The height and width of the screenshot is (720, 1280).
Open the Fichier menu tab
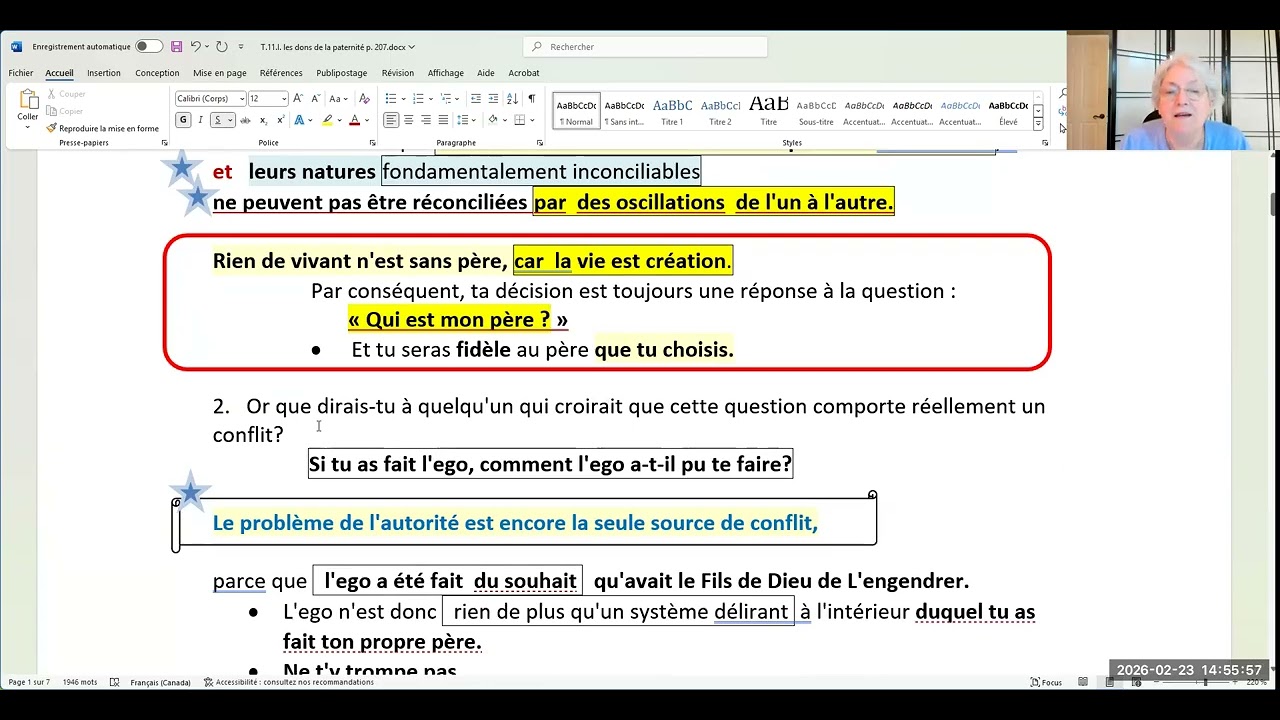pos(21,73)
